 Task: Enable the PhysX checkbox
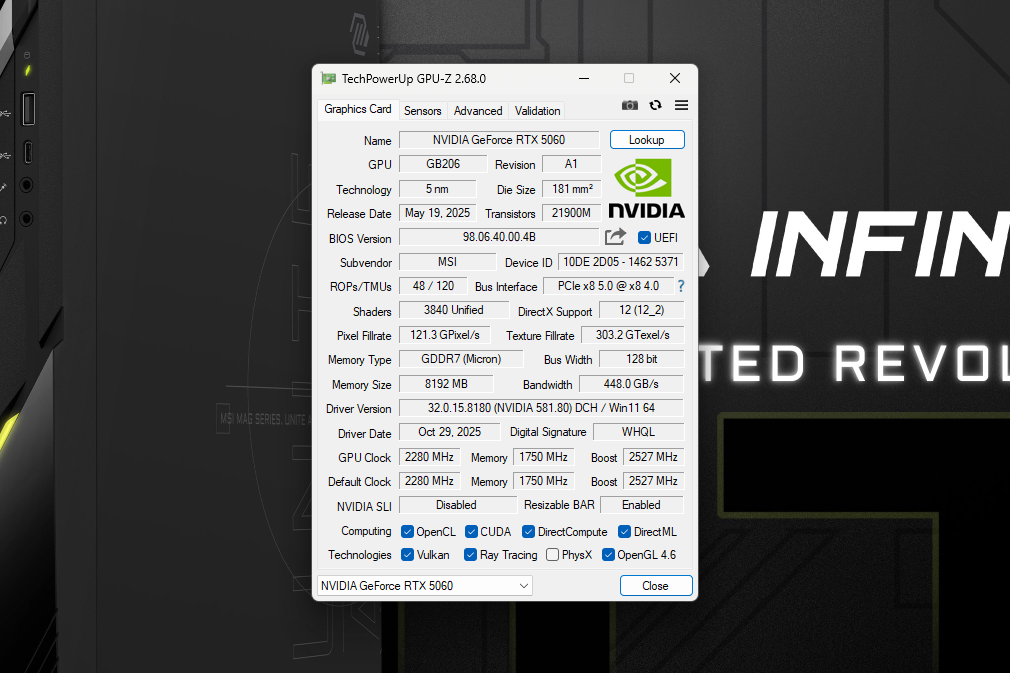click(x=551, y=554)
